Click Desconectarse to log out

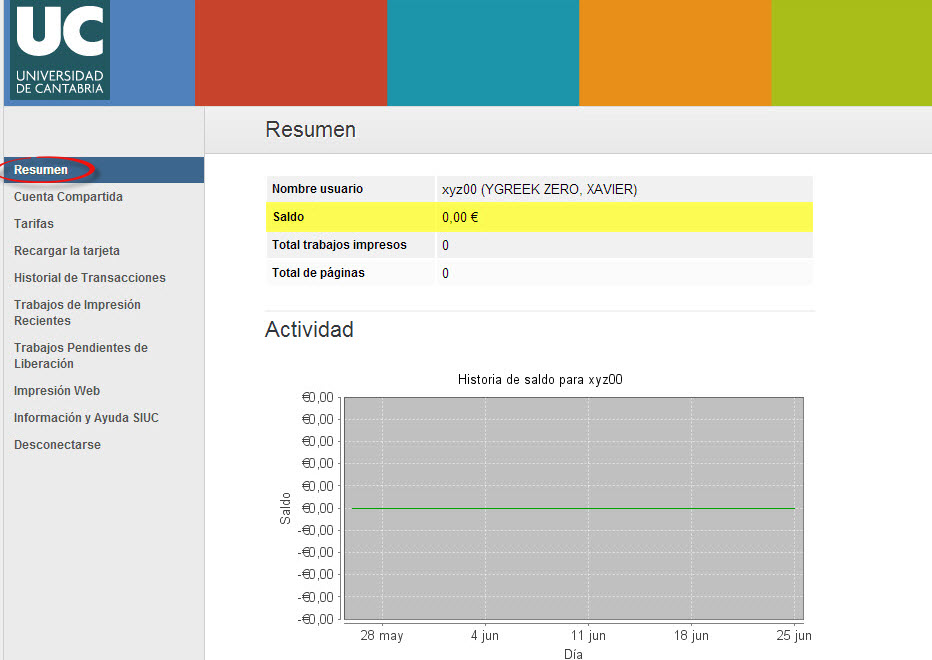click(58, 445)
